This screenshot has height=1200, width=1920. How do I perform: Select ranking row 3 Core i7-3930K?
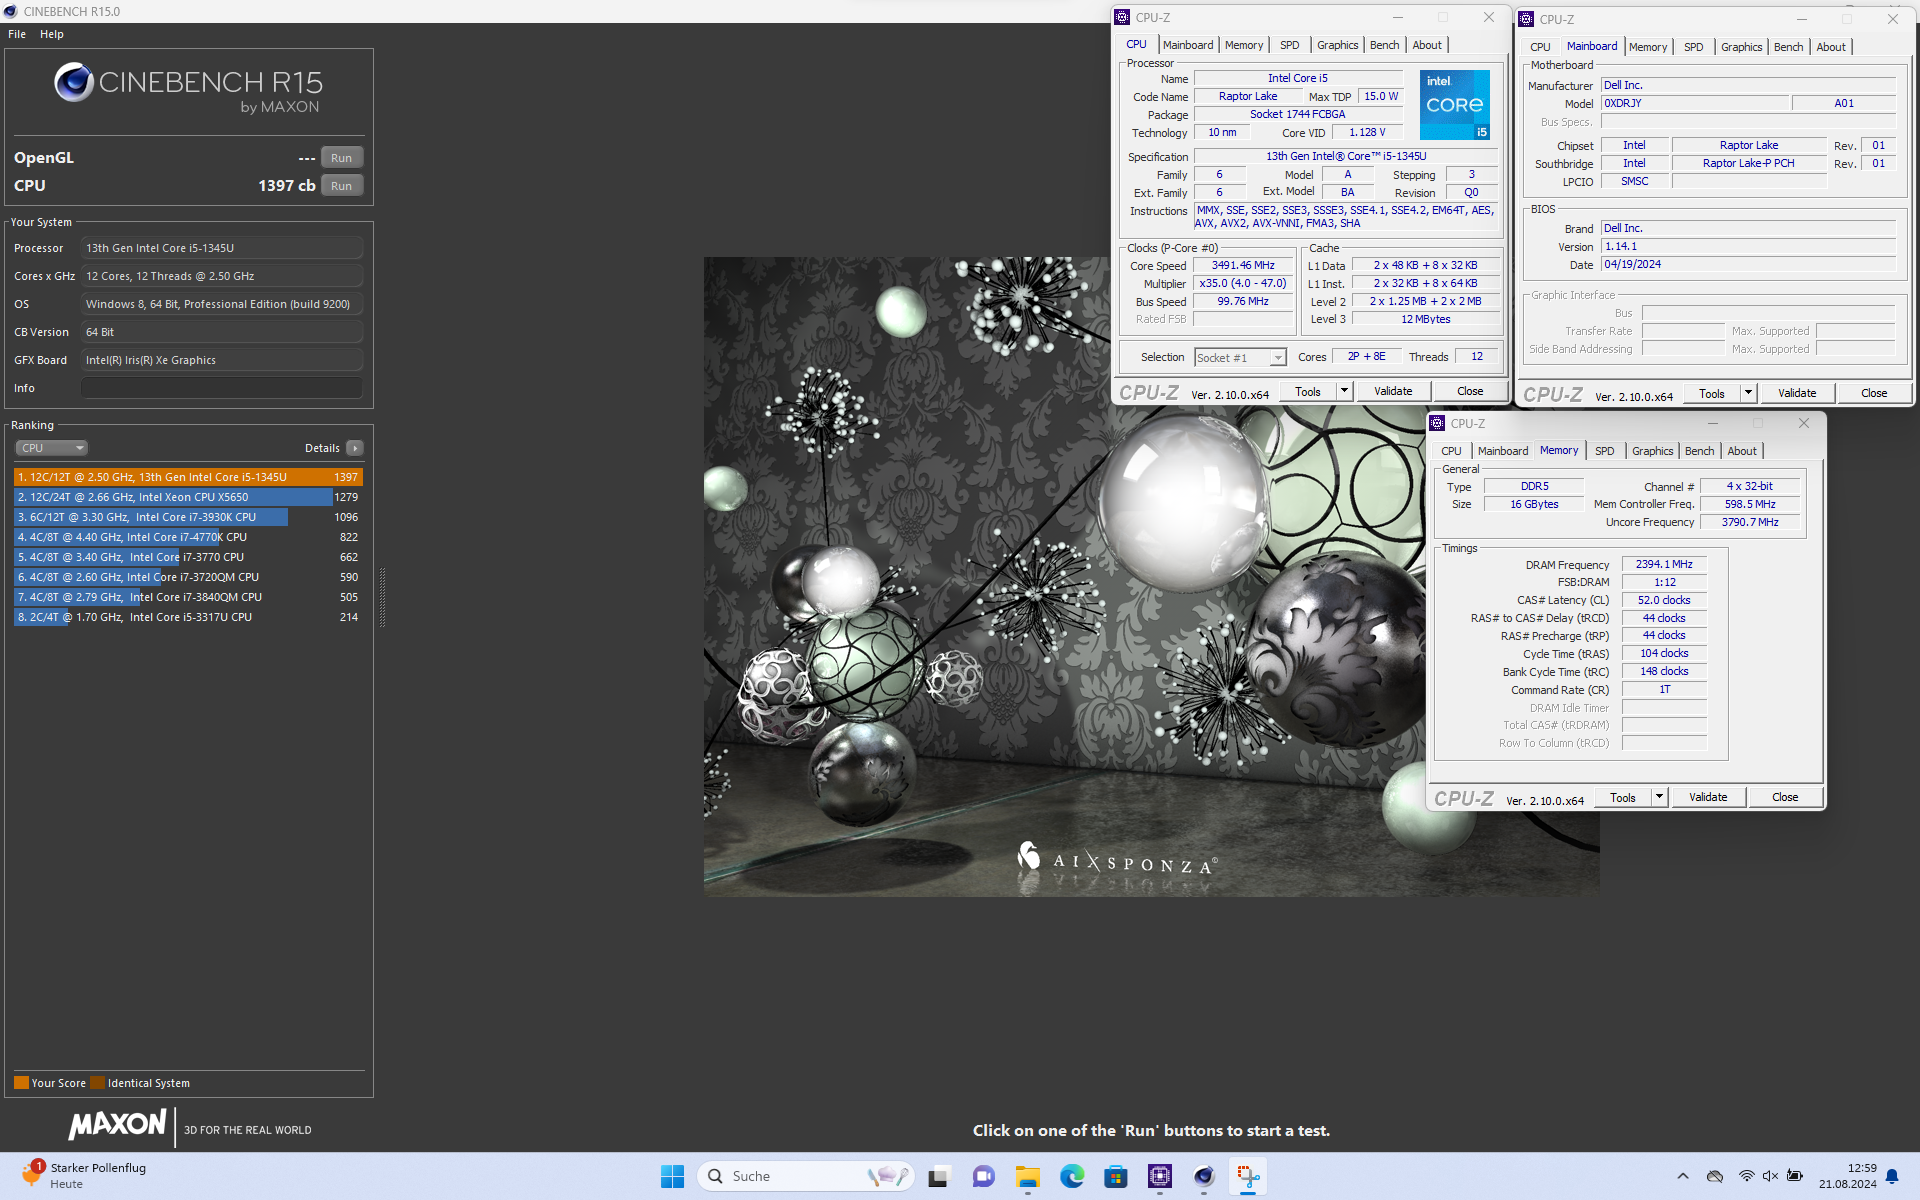tap(188, 517)
